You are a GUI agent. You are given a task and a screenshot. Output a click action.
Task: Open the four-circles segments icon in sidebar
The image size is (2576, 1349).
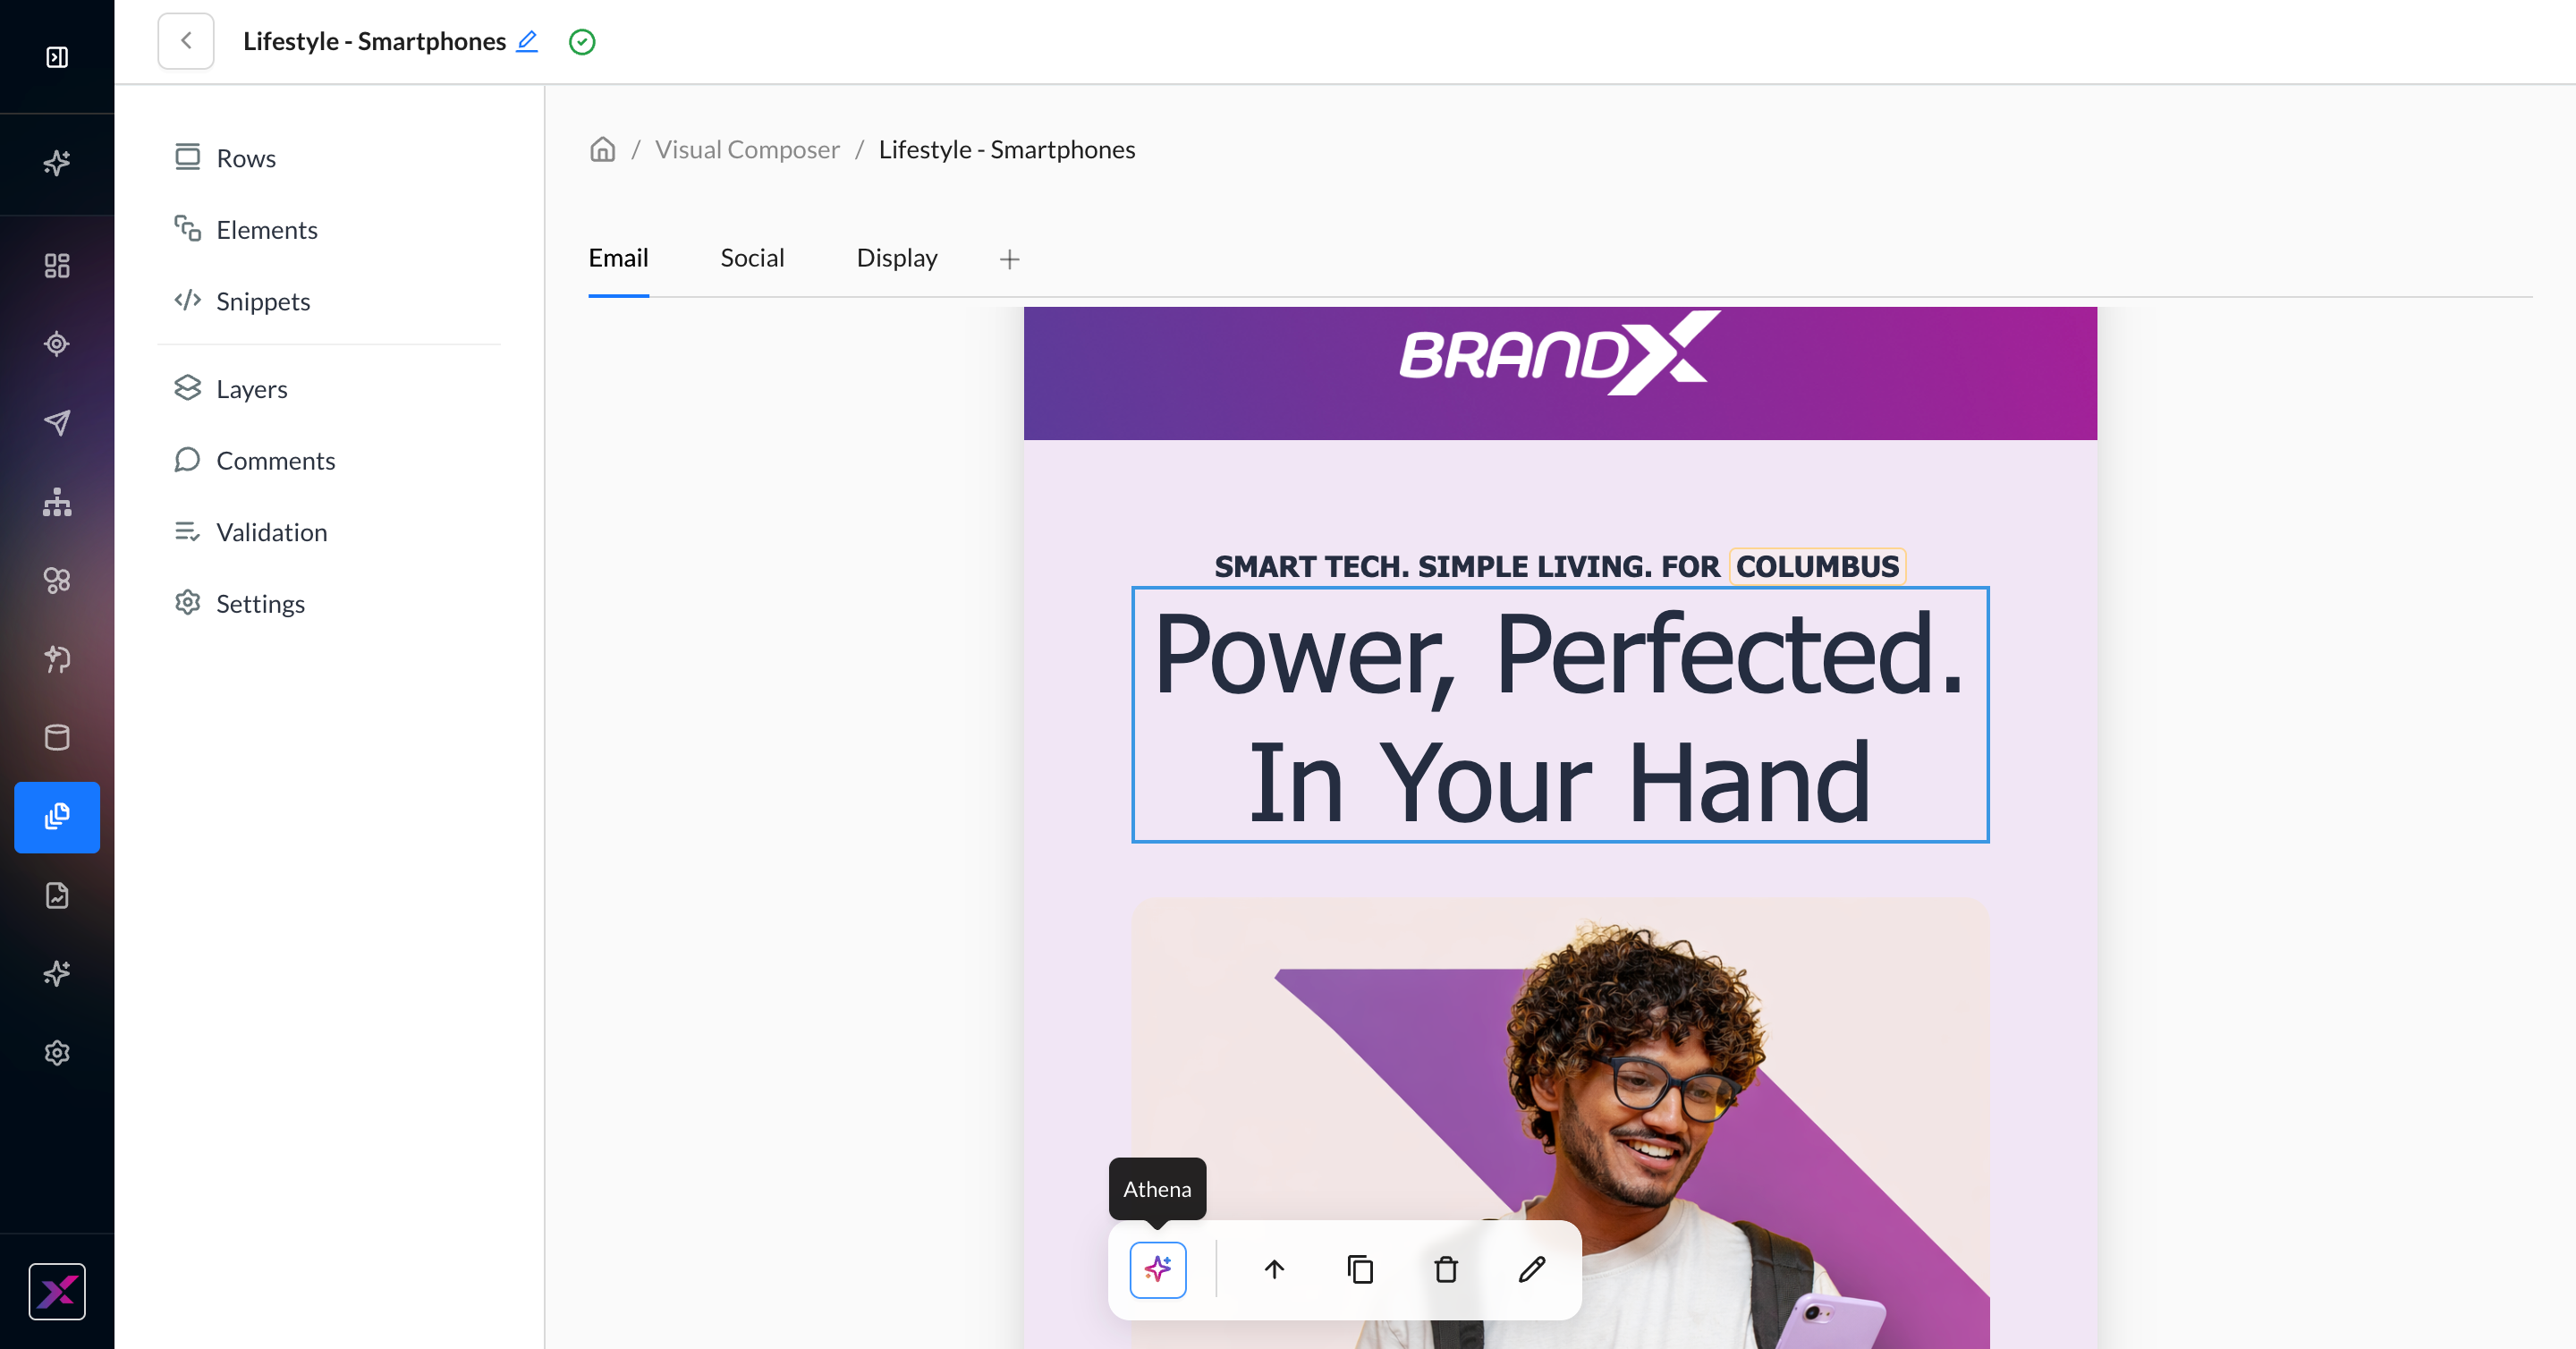57,580
